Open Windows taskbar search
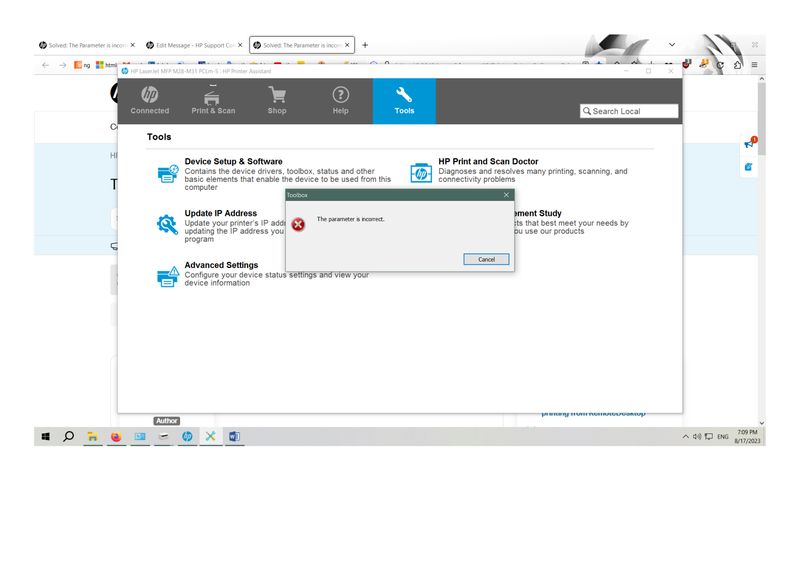 (x=68, y=436)
